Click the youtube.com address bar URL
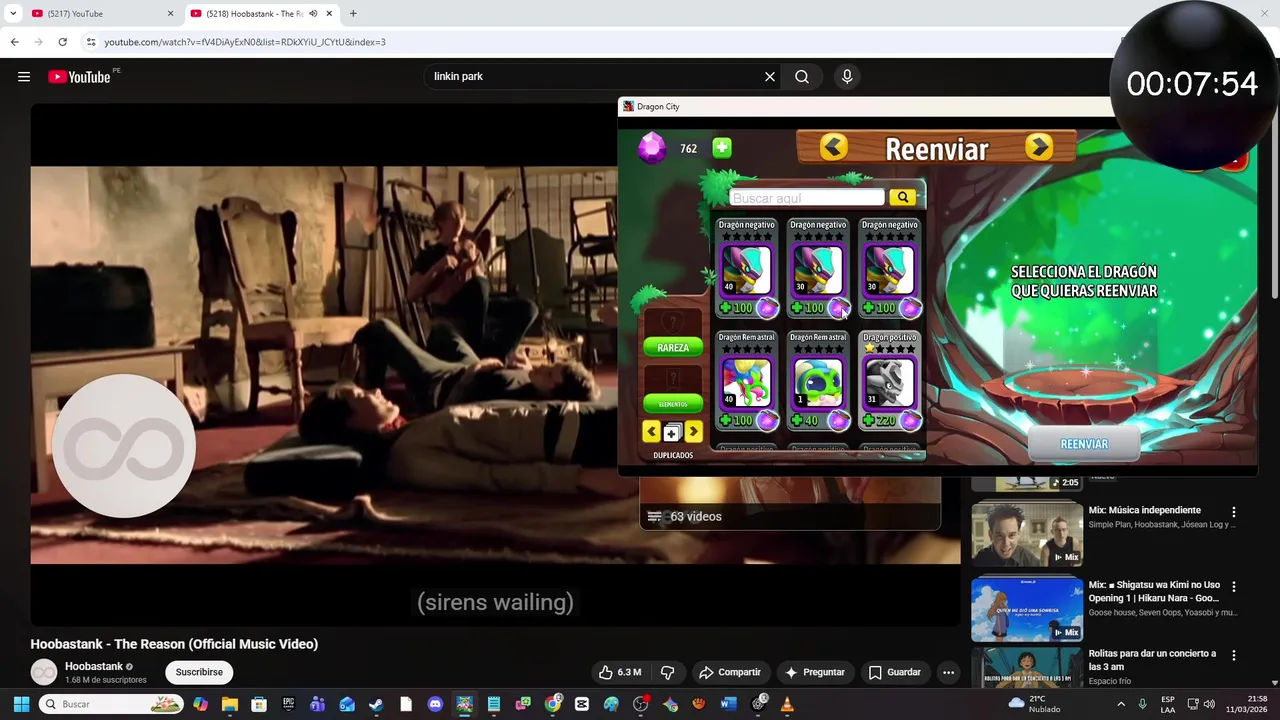 coord(245,42)
